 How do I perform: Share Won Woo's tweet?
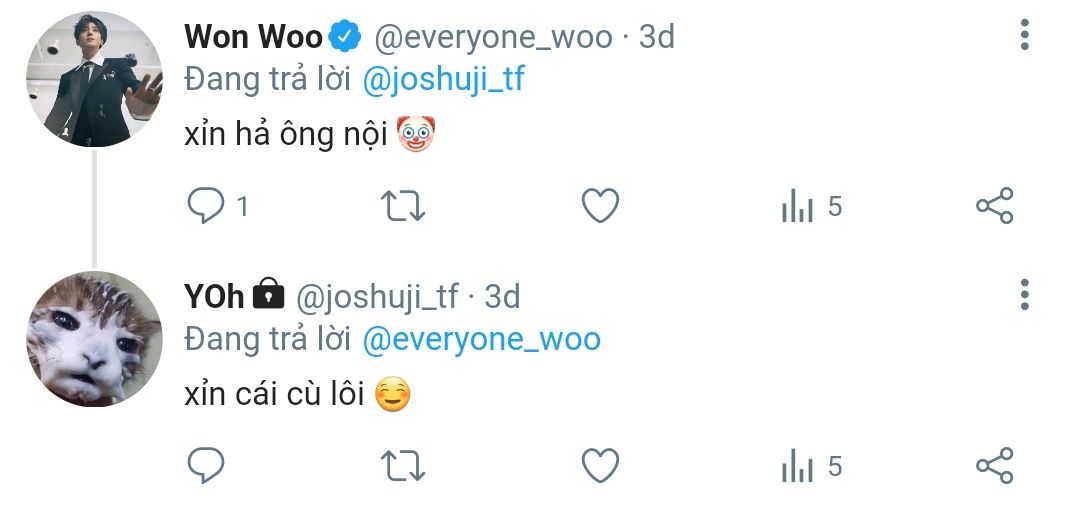click(995, 205)
